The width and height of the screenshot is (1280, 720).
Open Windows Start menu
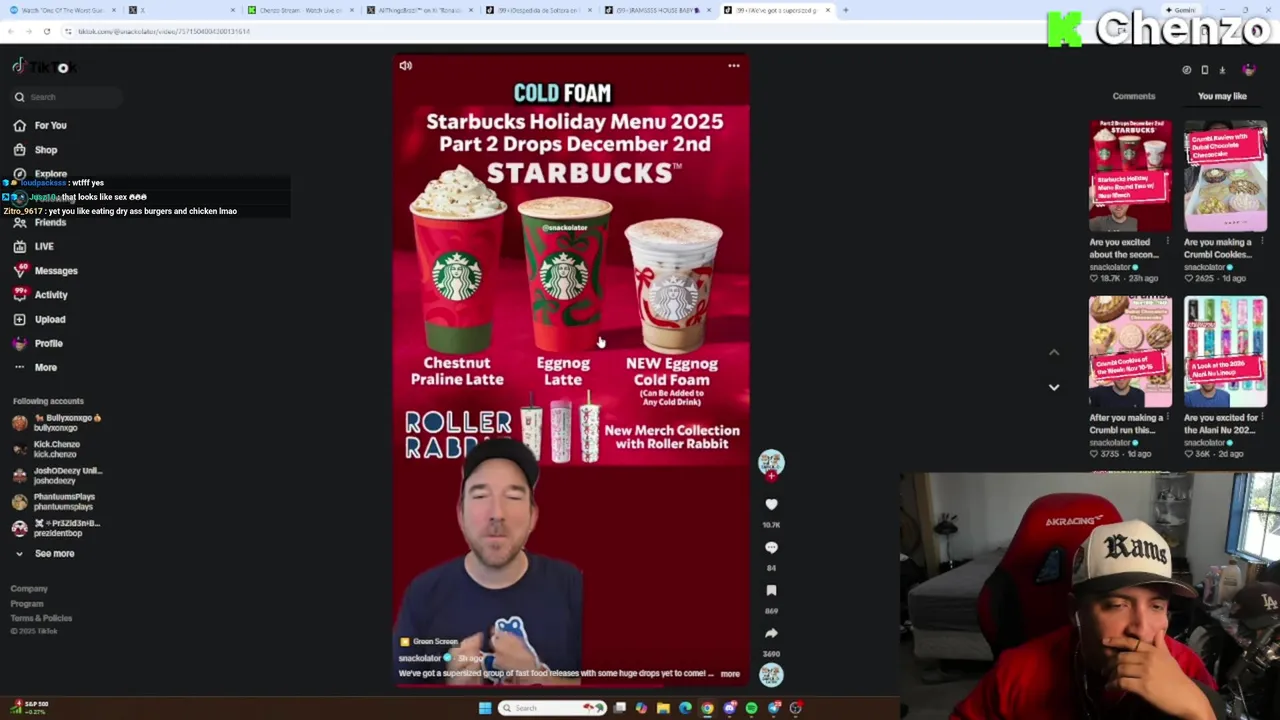485,708
